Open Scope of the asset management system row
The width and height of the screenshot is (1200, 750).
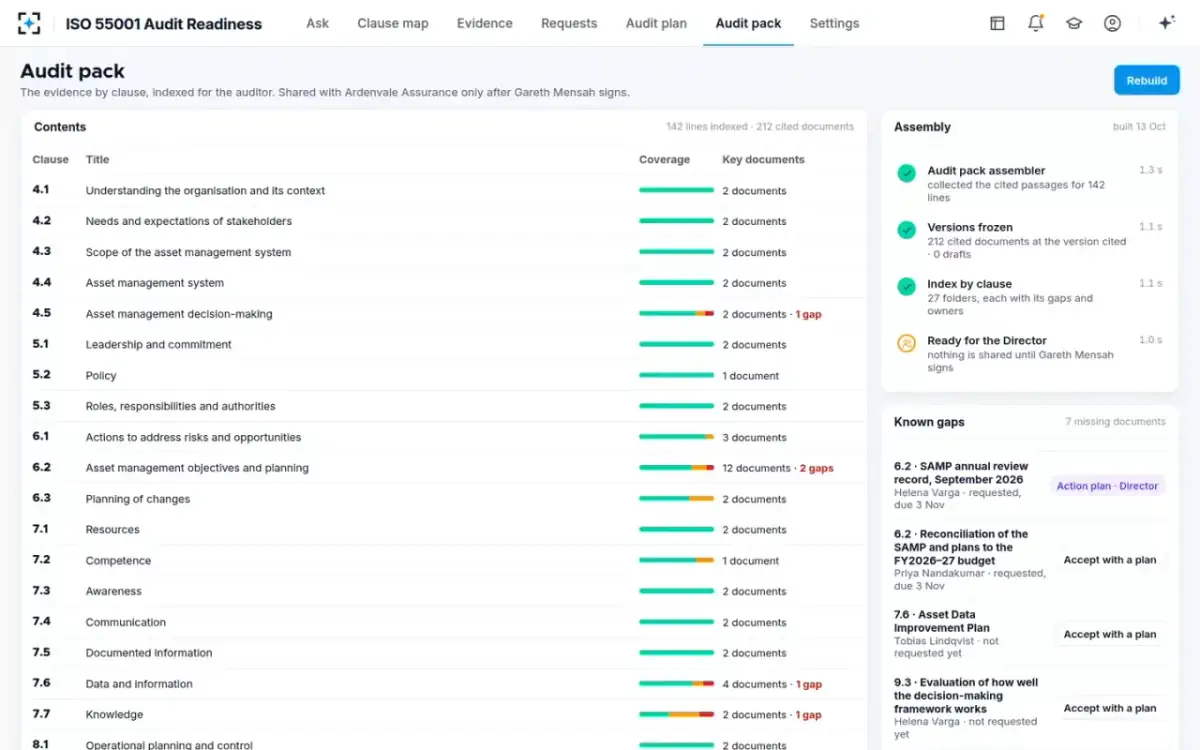444,252
